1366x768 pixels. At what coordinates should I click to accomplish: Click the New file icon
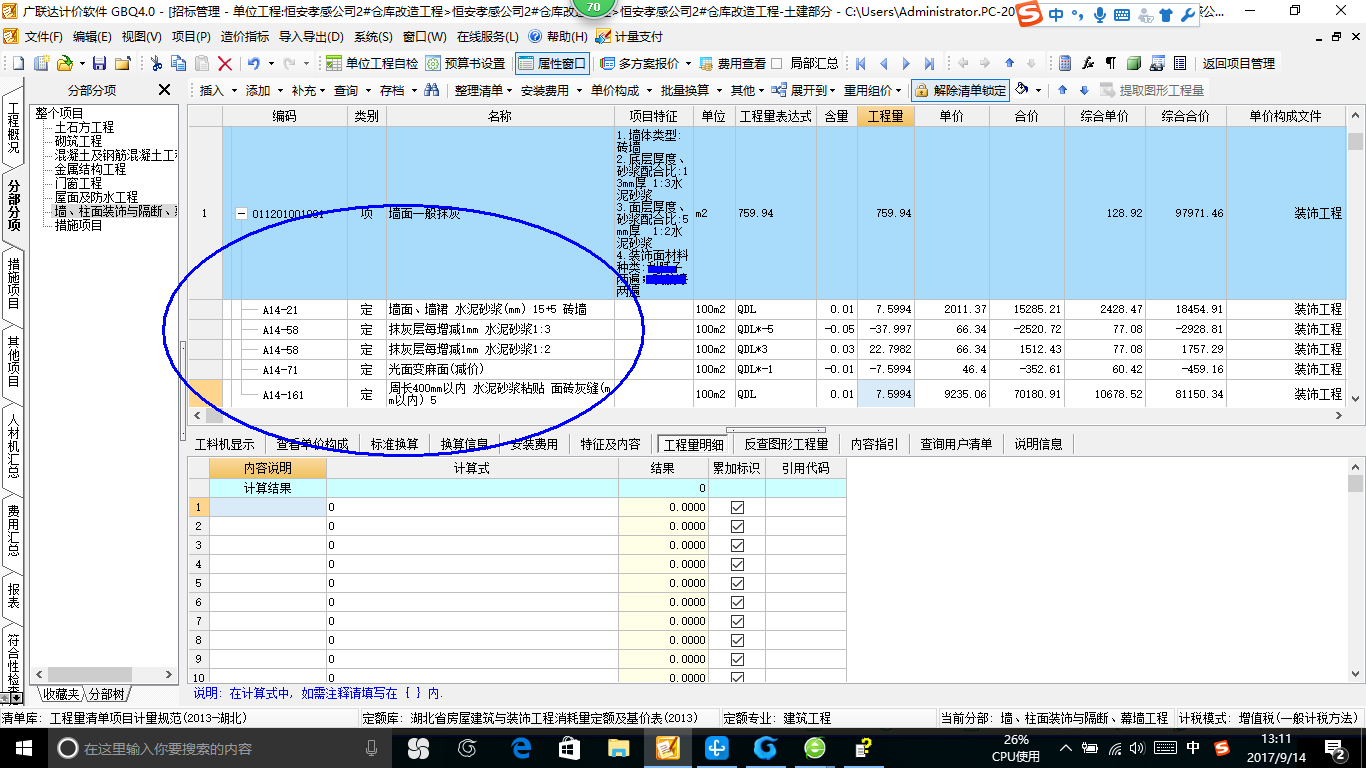(x=16, y=63)
